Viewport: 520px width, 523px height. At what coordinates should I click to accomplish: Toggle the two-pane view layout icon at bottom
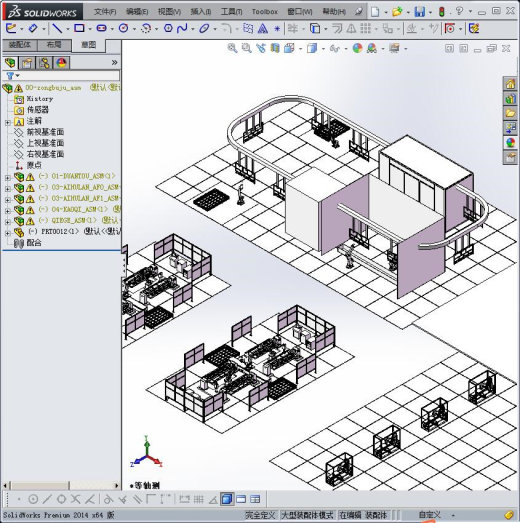click(241, 499)
